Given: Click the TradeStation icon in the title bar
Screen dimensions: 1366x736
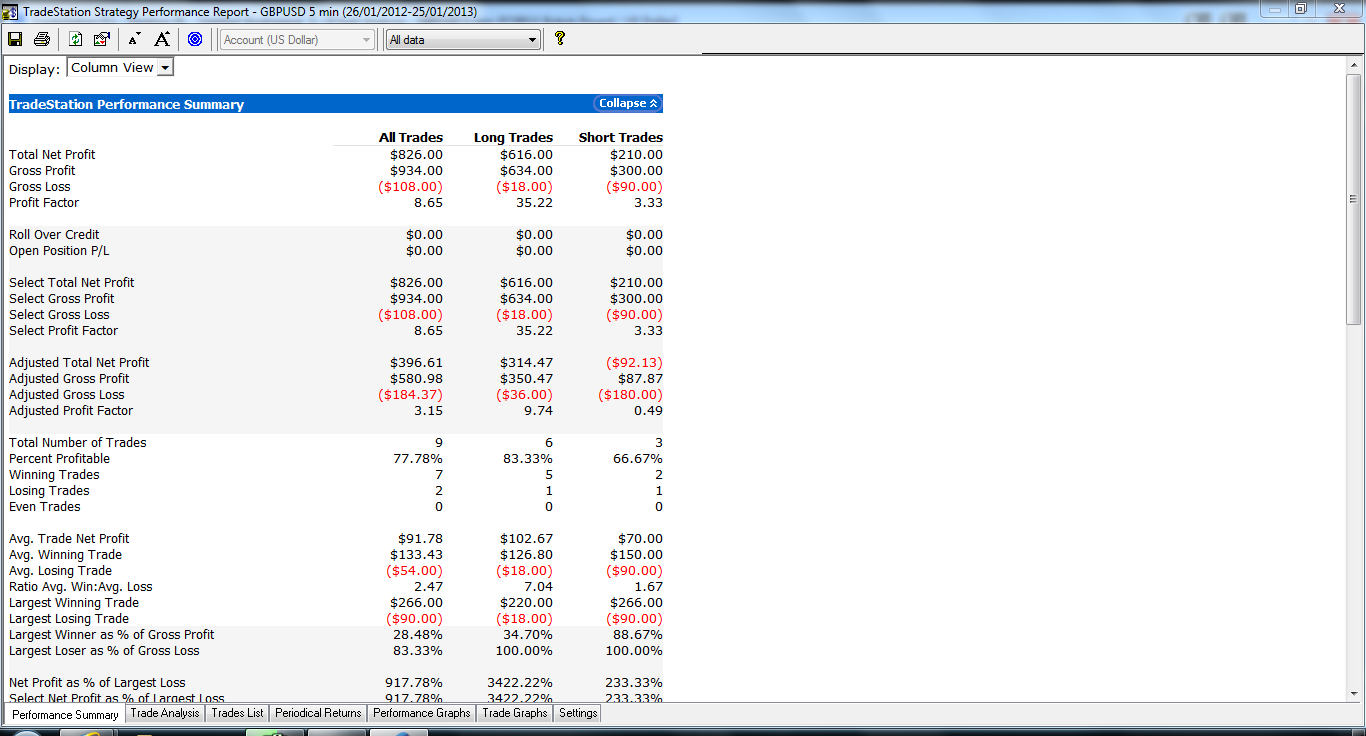Looking at the screenshot, I should 10,11.
